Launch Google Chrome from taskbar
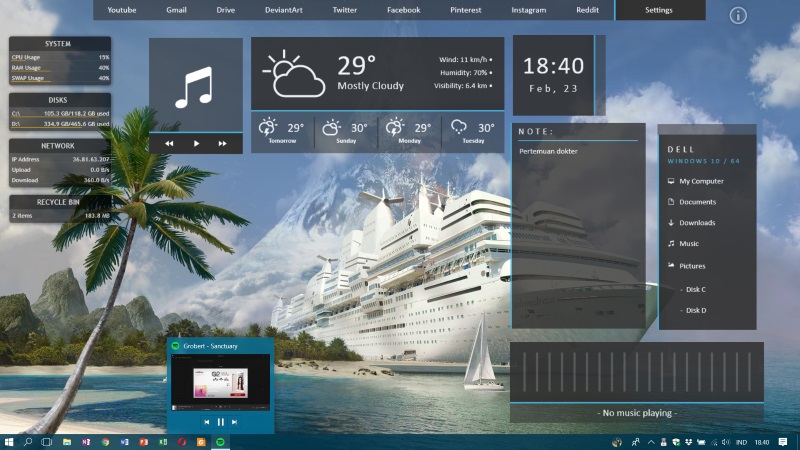 tap(105, 442)
